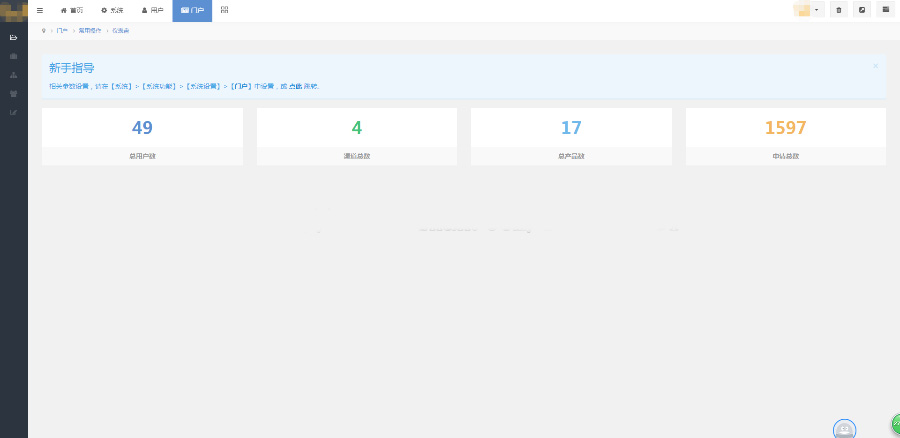Click the external-link icon in top bar
Viewport: 900px width, 438px height.
coord(862,10)
